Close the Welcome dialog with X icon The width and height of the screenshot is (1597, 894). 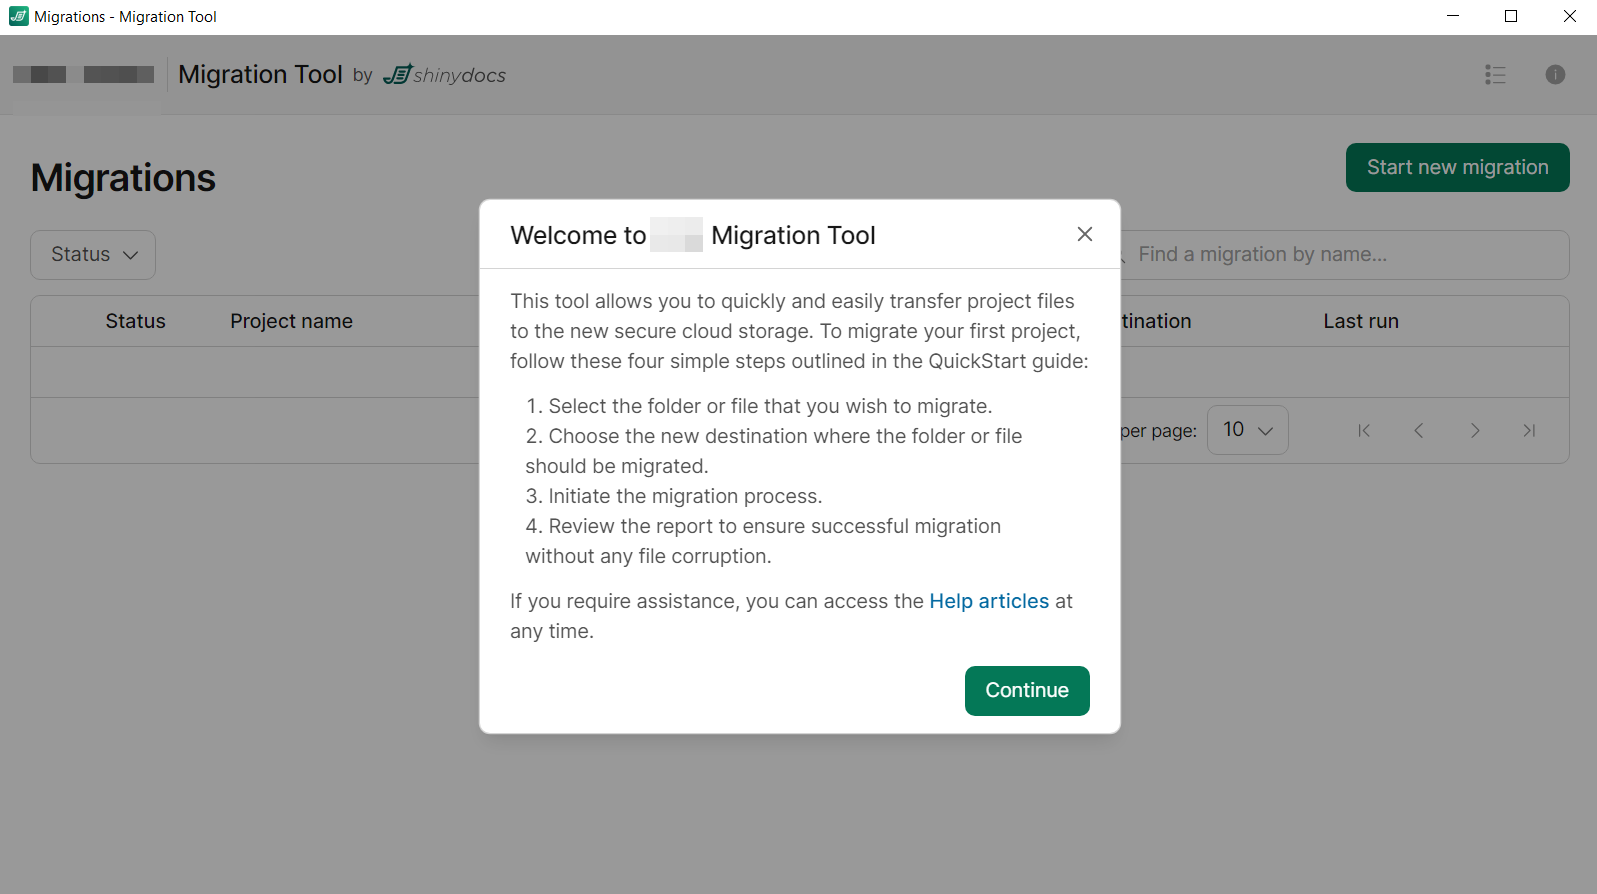pyautogui.click(x=1084, y=234)
